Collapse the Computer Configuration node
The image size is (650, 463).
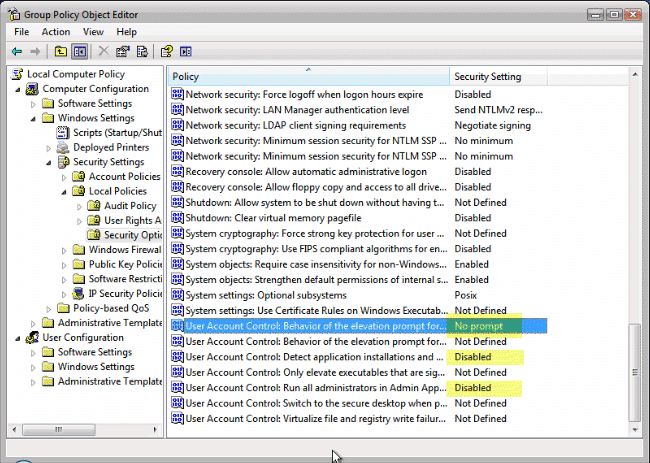tap(18, 90)
